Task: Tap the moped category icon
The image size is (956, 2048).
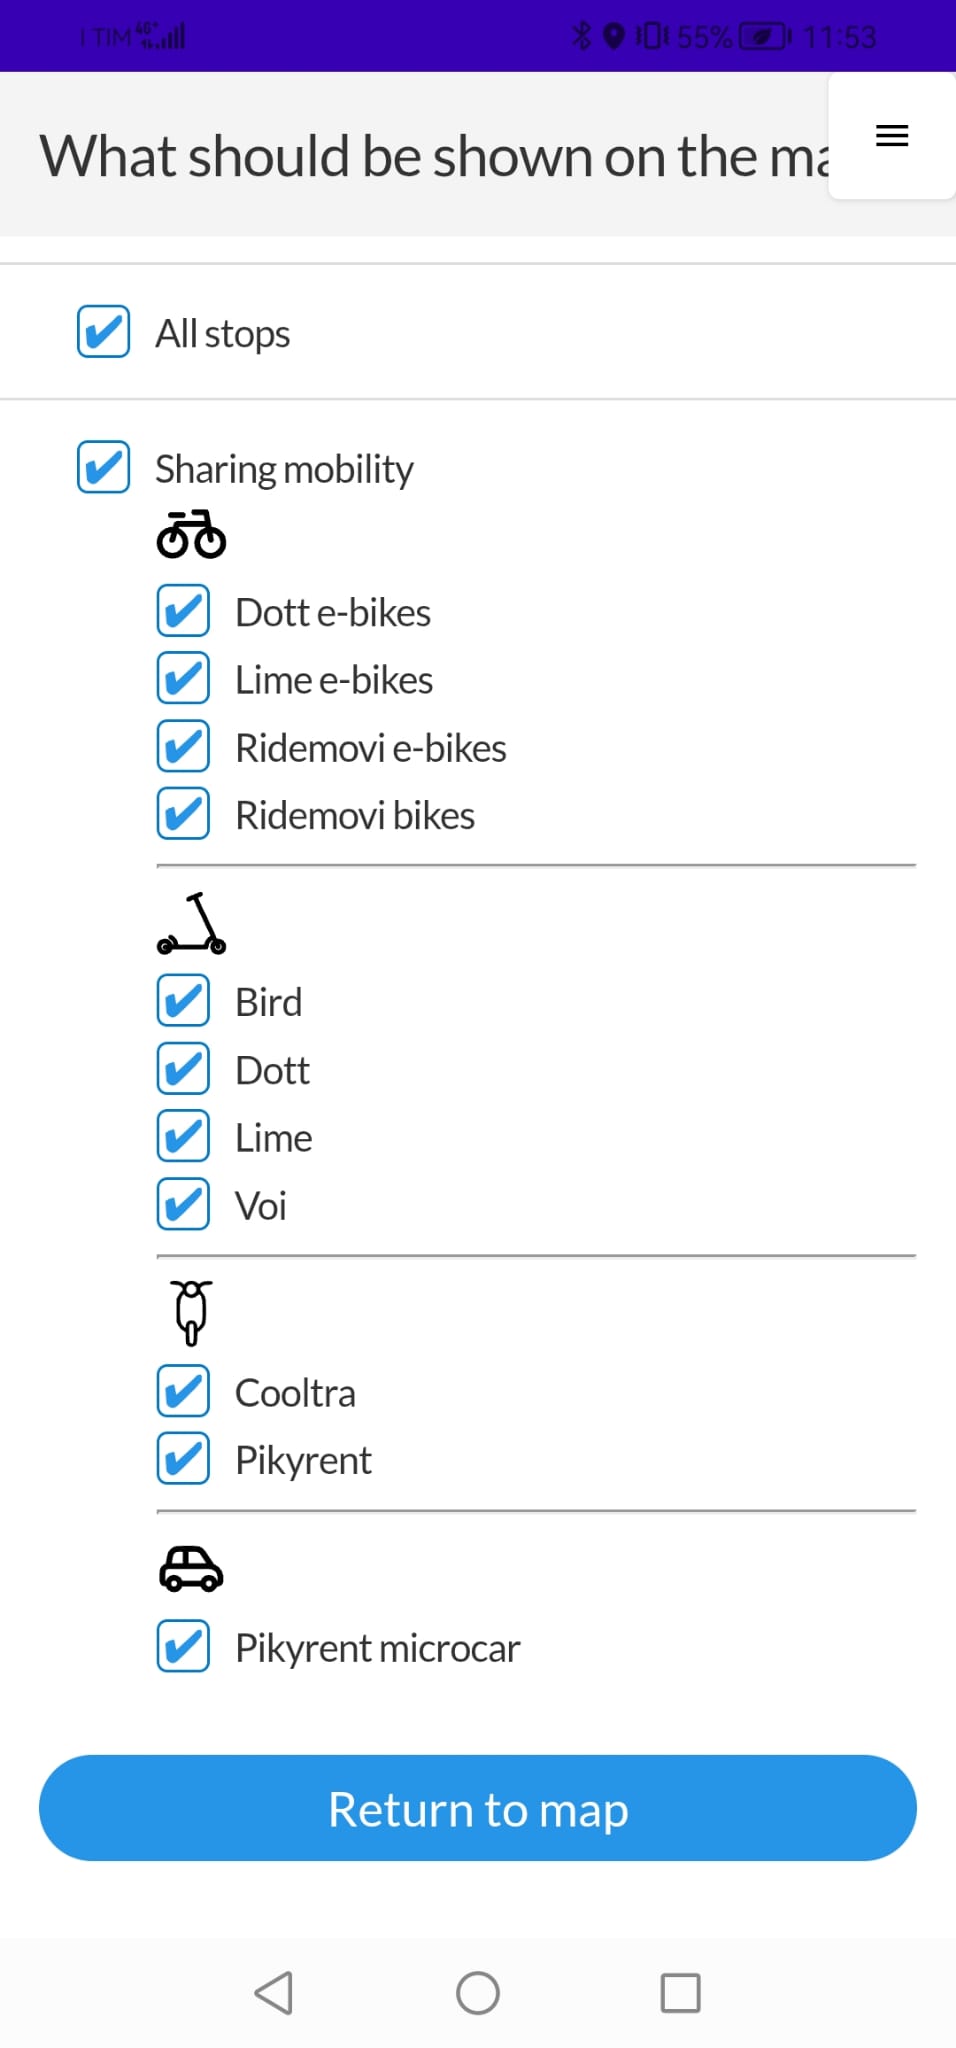Action: [x=191, y=1313]
